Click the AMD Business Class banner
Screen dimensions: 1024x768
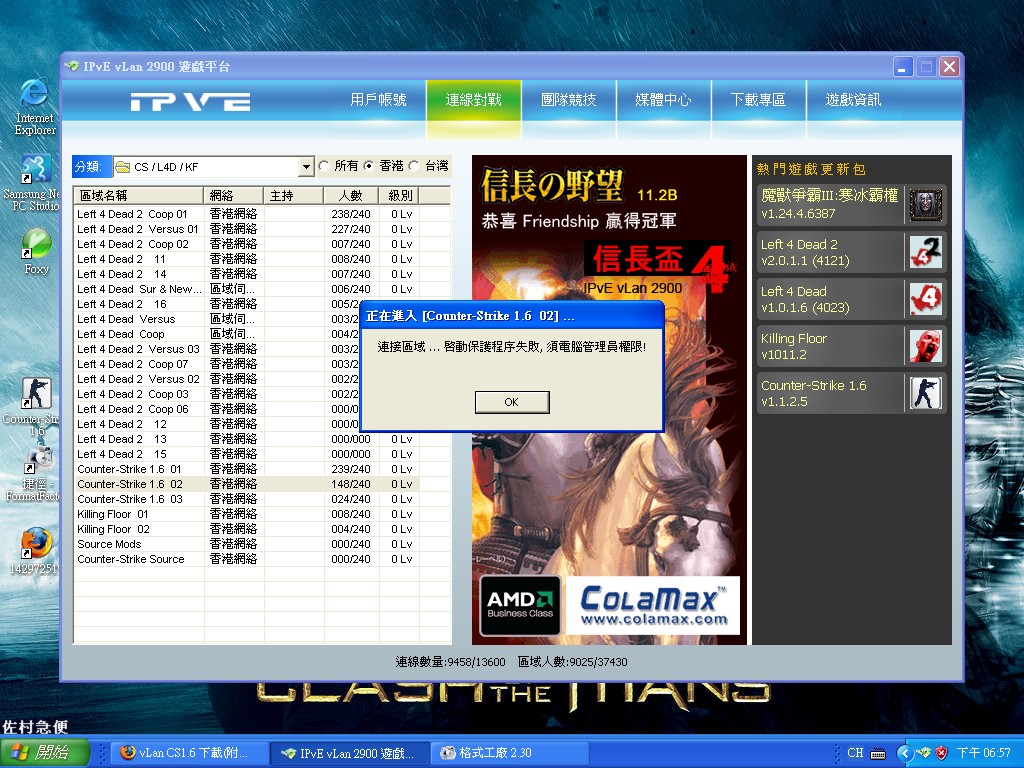520,605
